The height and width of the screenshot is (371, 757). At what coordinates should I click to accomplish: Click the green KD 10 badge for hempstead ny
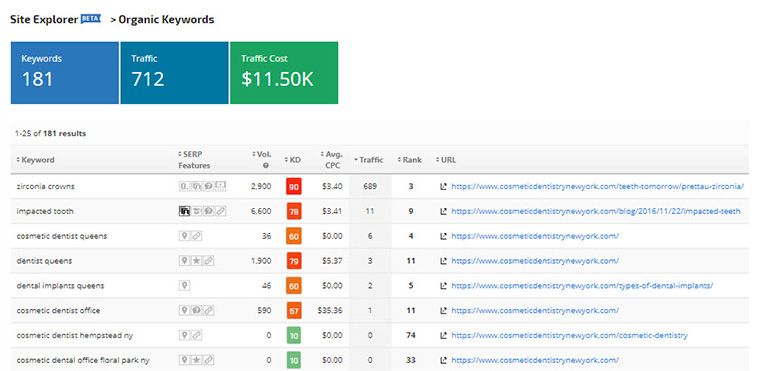tap(294, 335)
